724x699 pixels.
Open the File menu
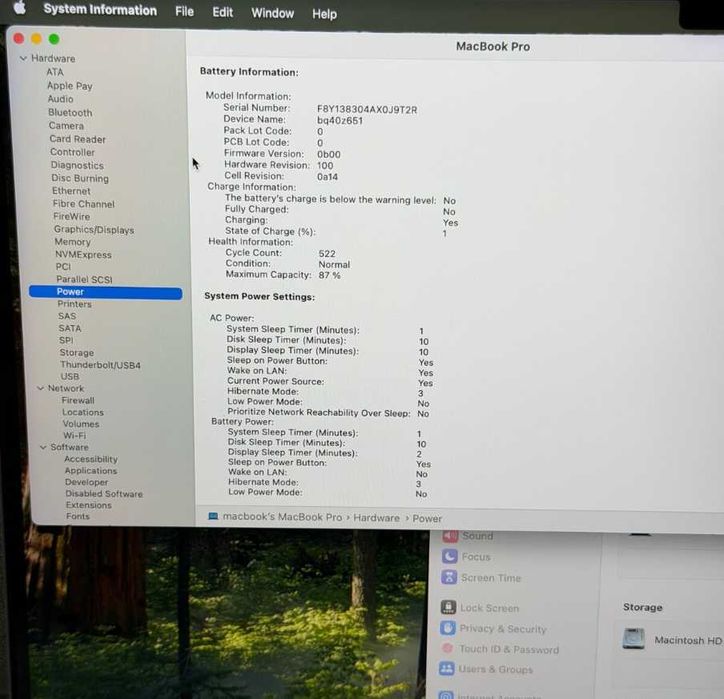click(x=184, y=12)
